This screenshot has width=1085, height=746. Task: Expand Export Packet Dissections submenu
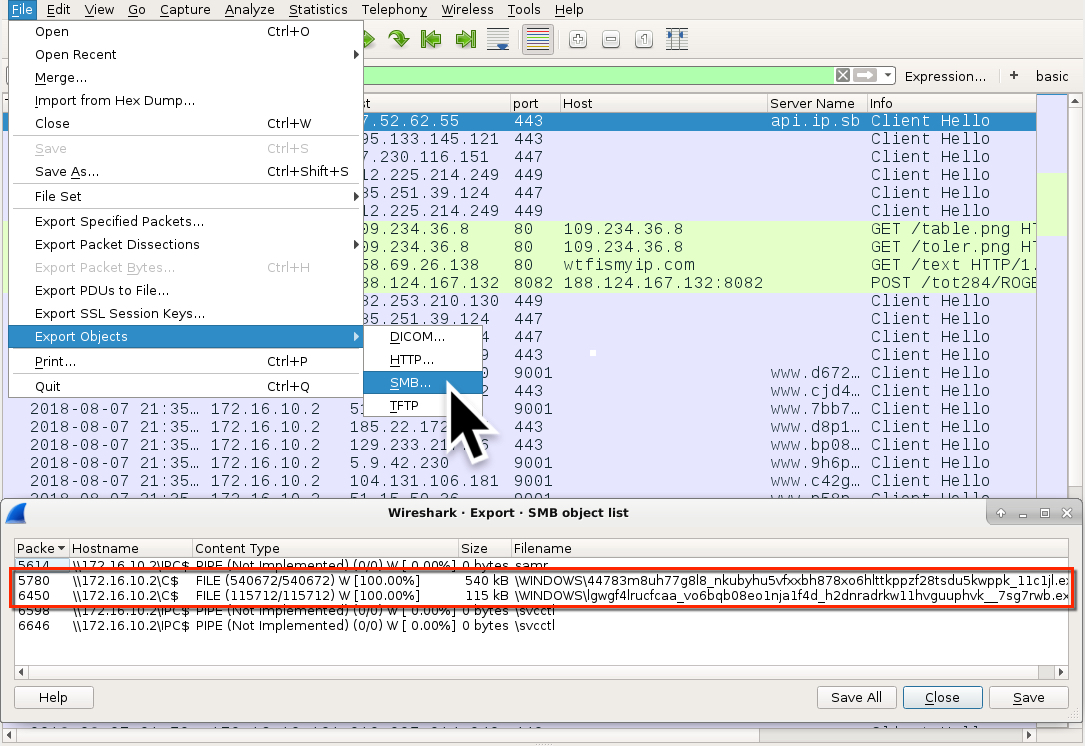click(185, 244)
